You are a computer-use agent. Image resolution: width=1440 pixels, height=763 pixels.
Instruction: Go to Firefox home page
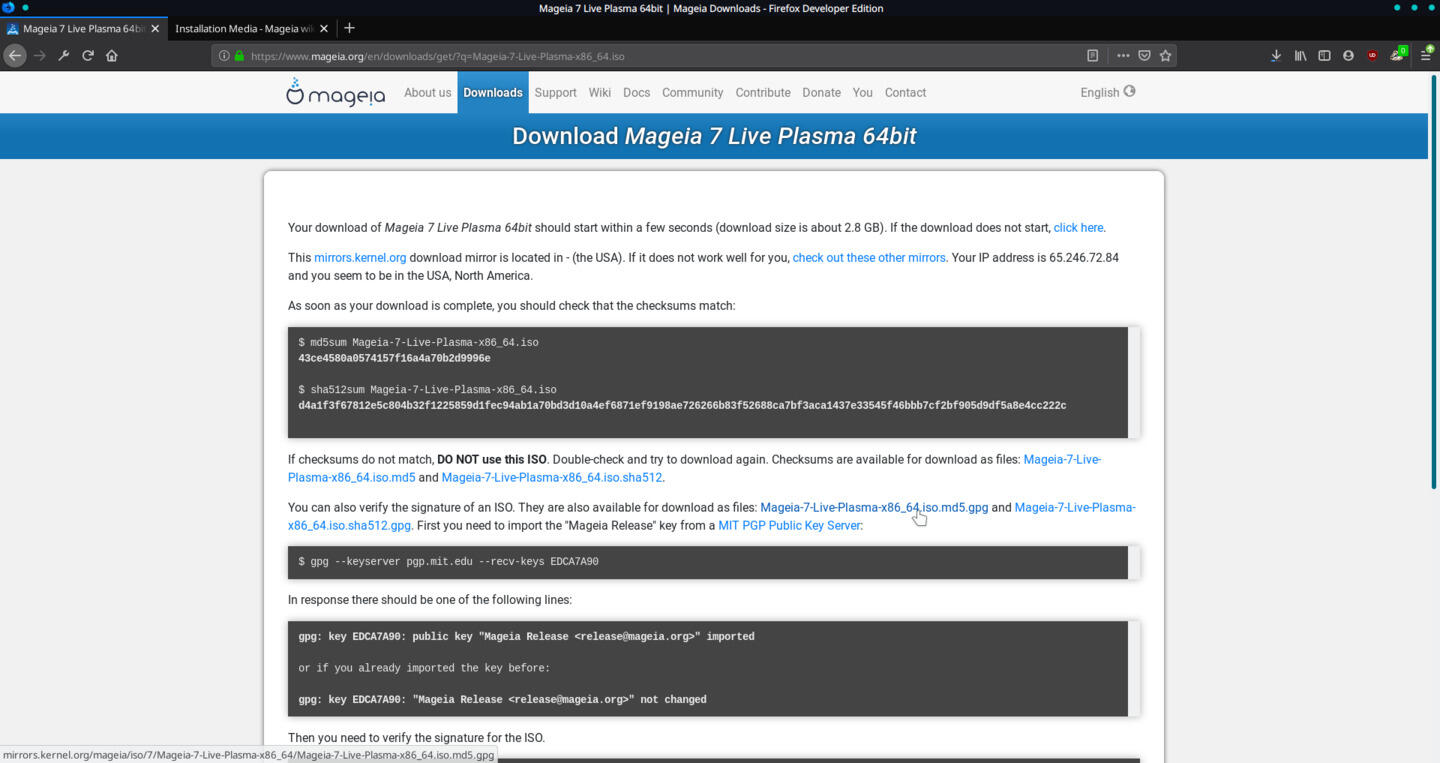(x=112, y=56)
